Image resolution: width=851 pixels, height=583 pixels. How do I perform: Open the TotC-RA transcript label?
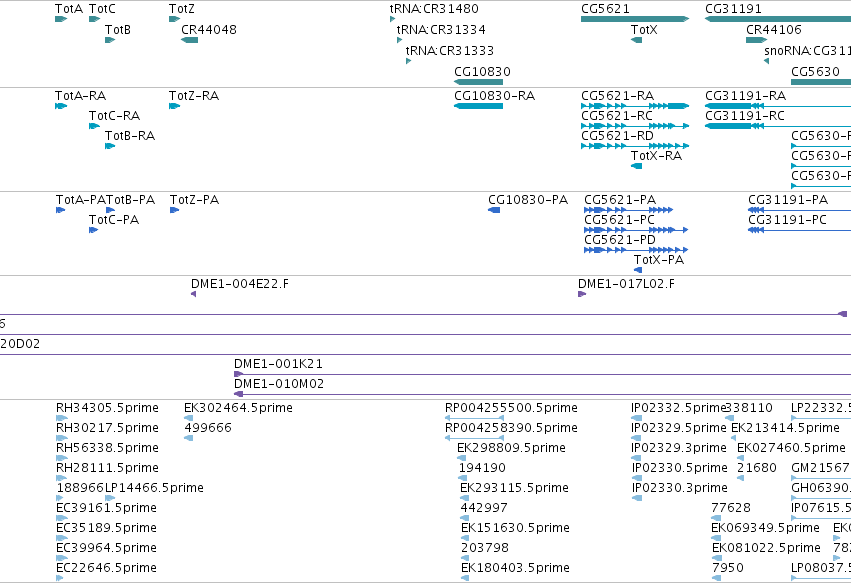(x=115, y=116)
